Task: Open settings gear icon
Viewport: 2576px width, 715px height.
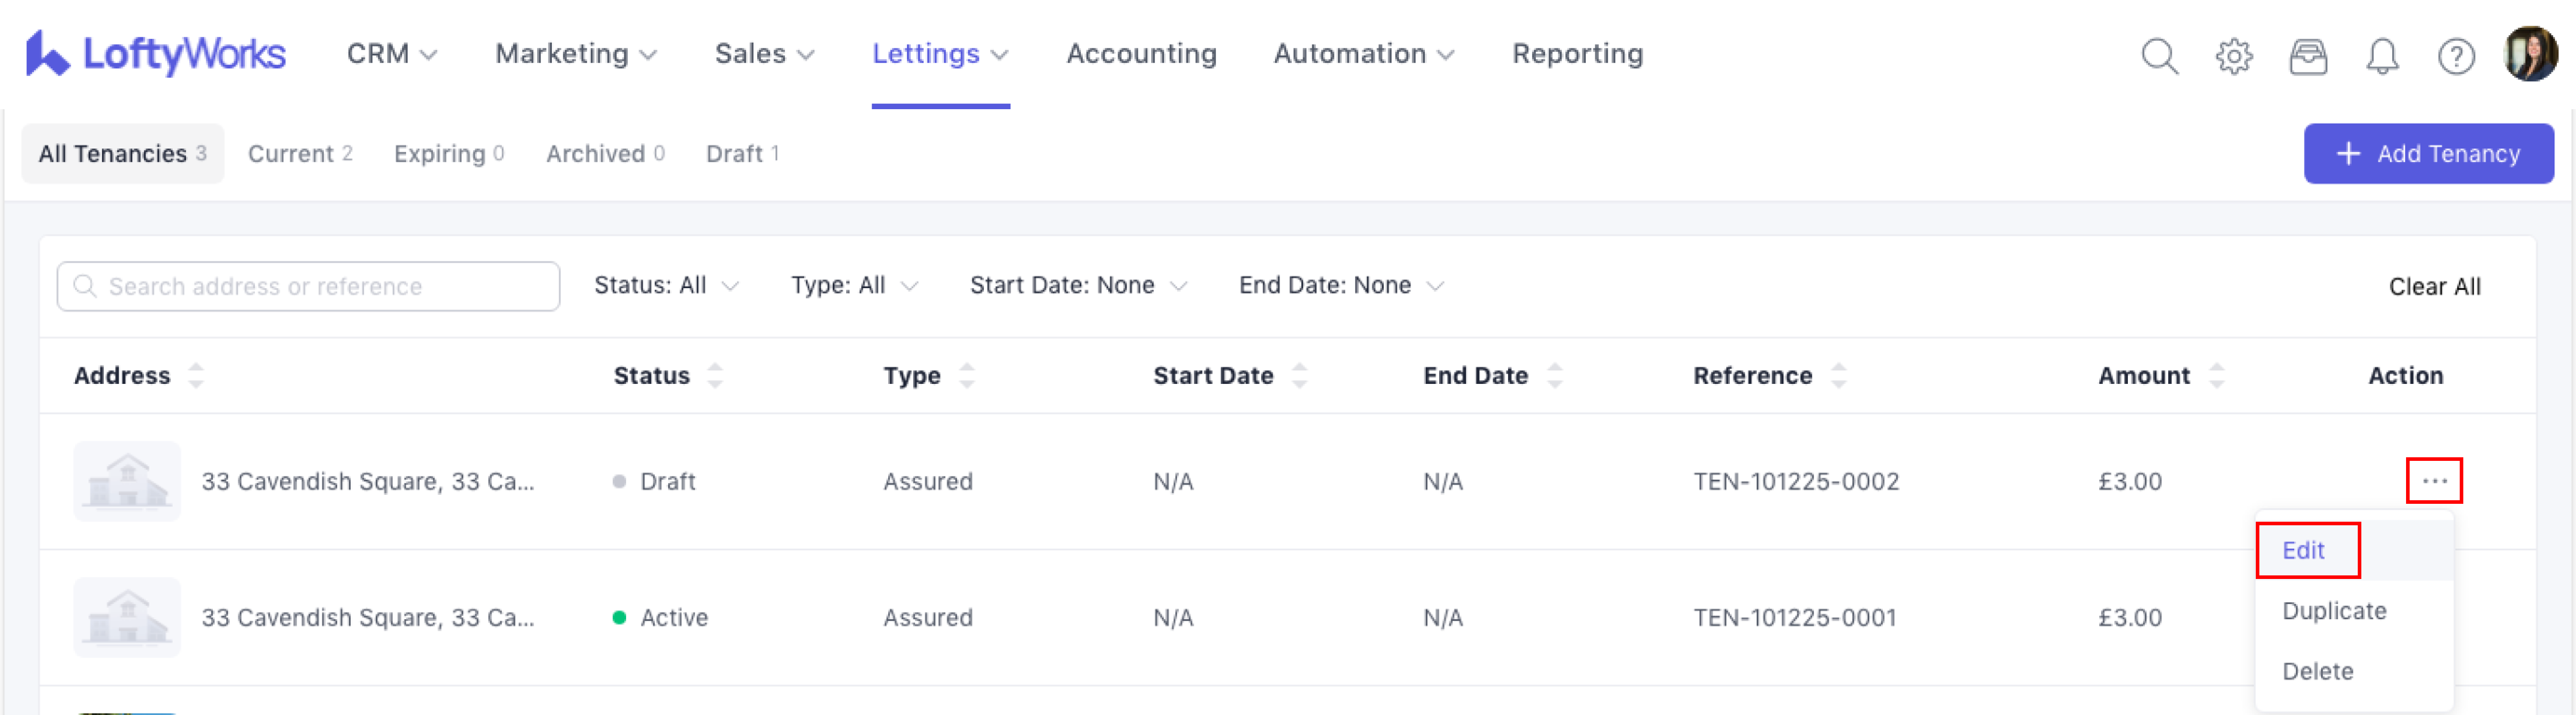Action: [x=2233, y=56]
